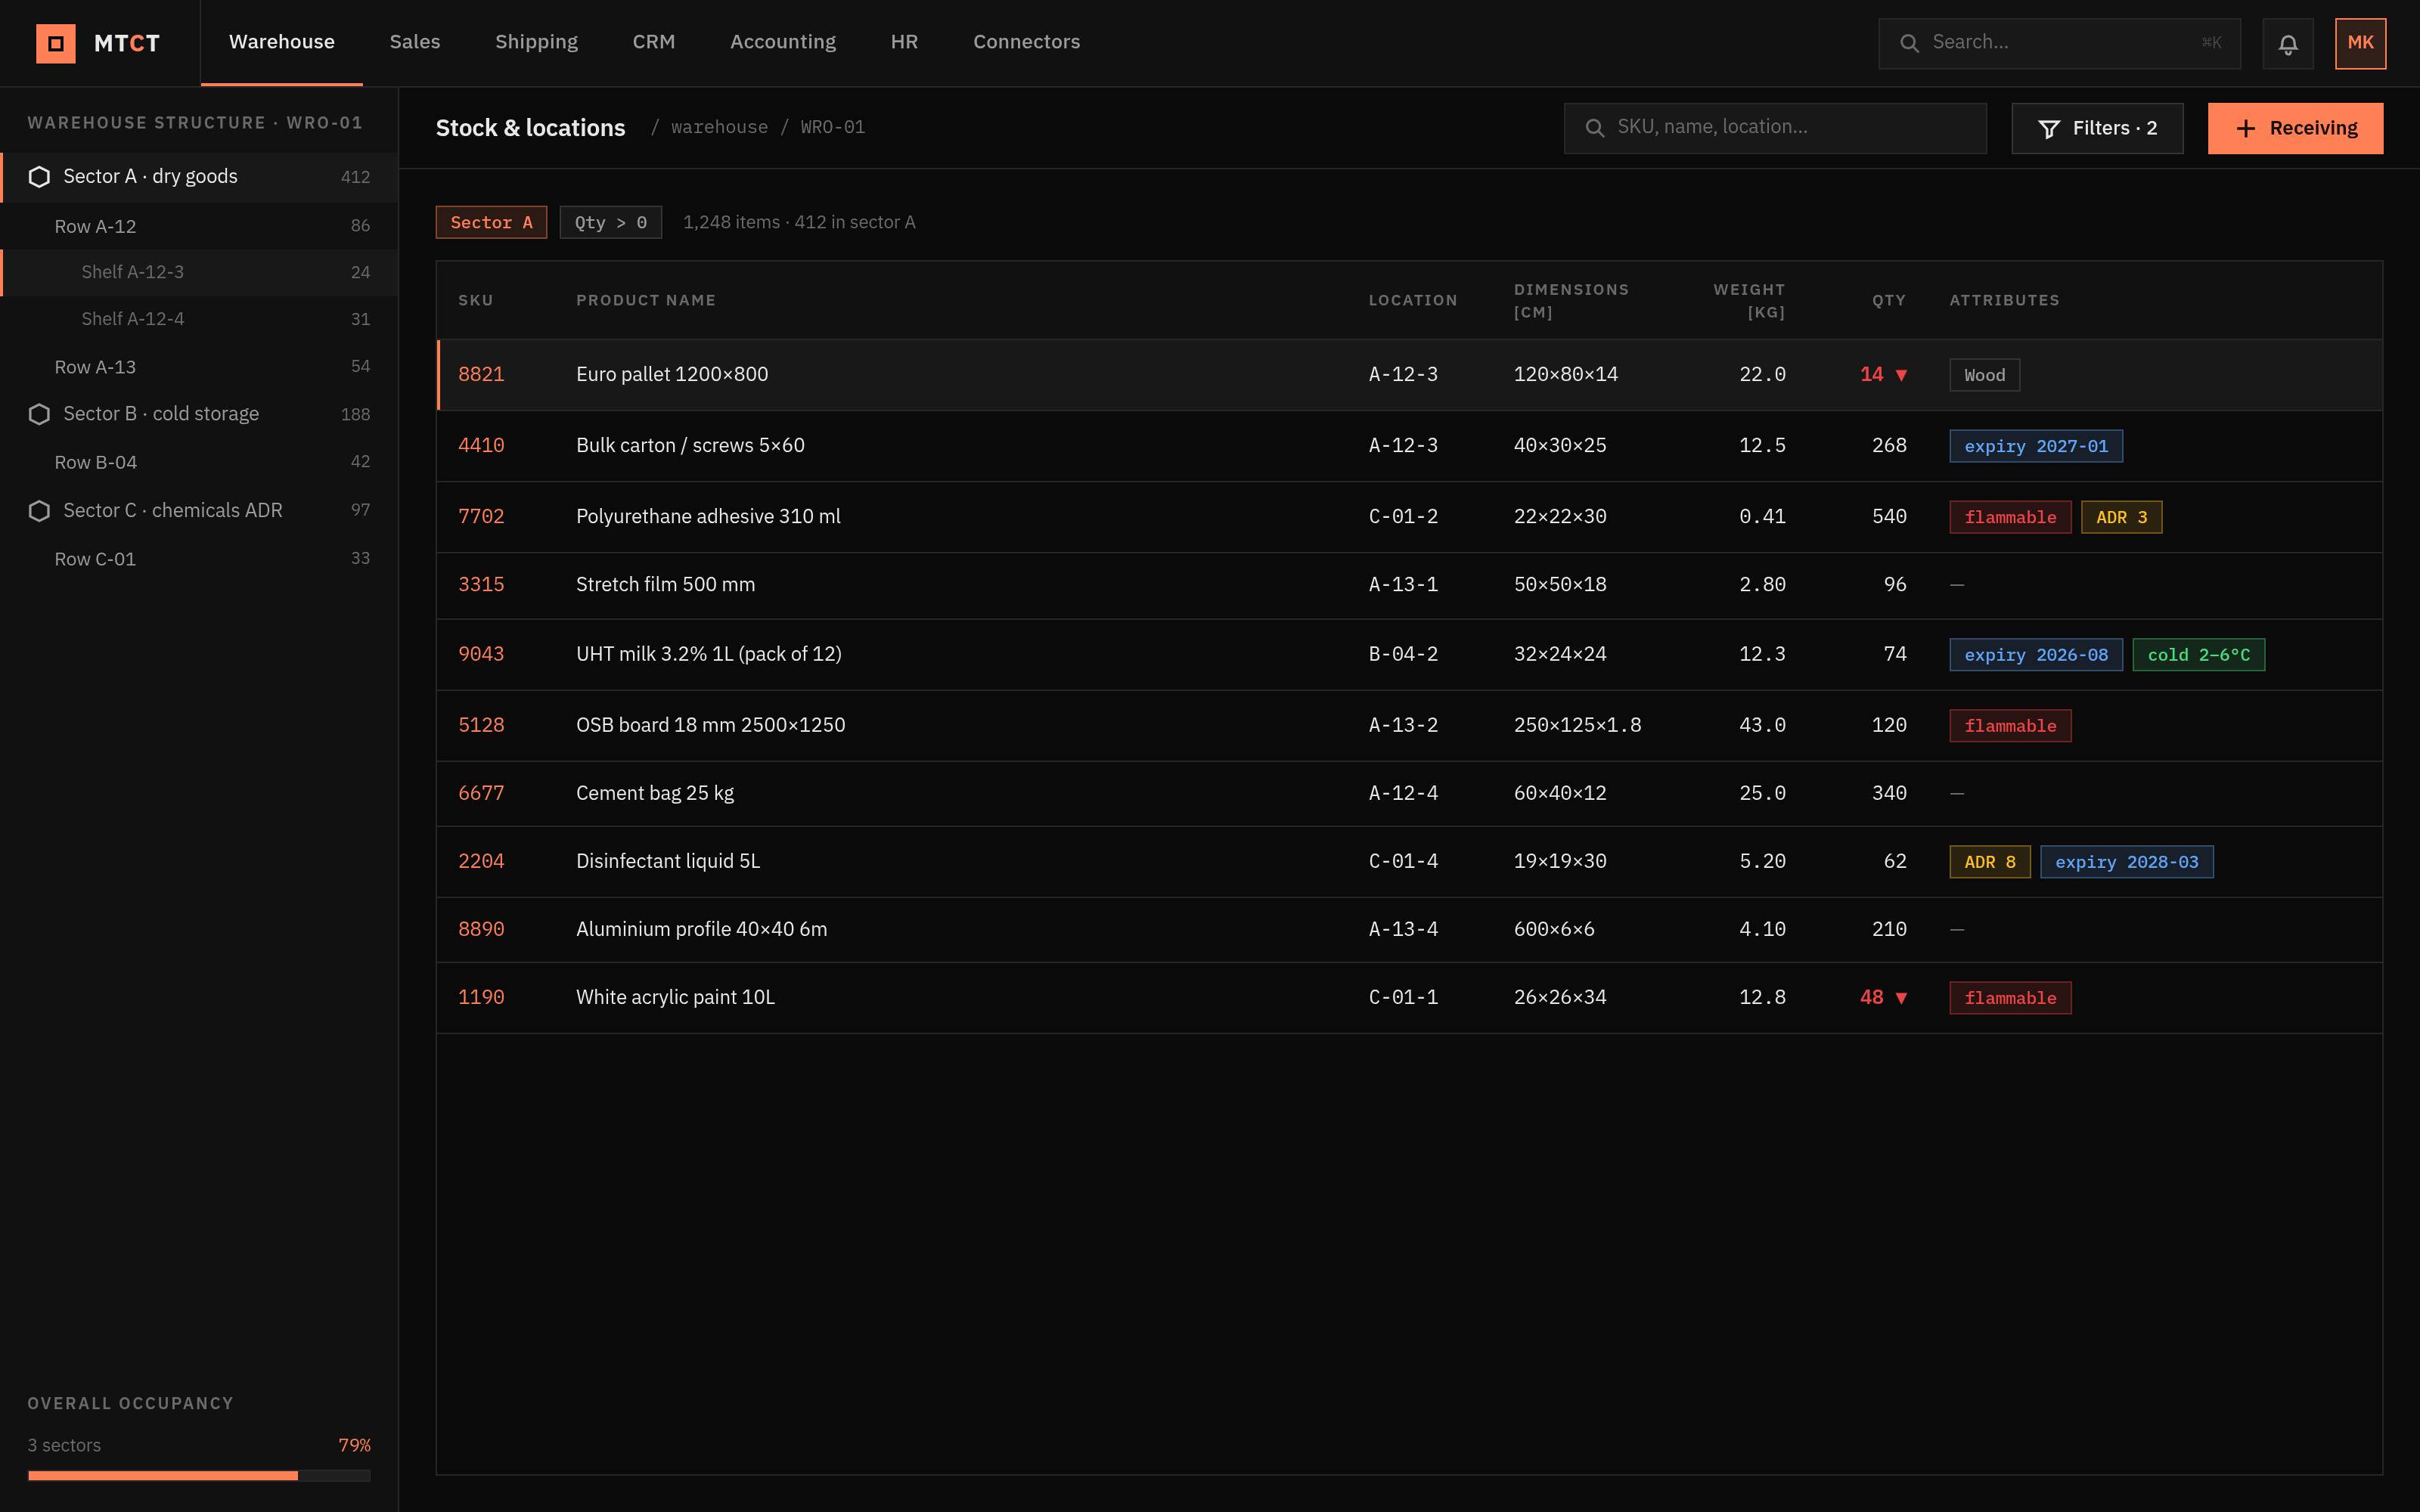Focus the SKU, name, location search field
Viewport: 2420px width, 1512px height.
[1775, 128]
